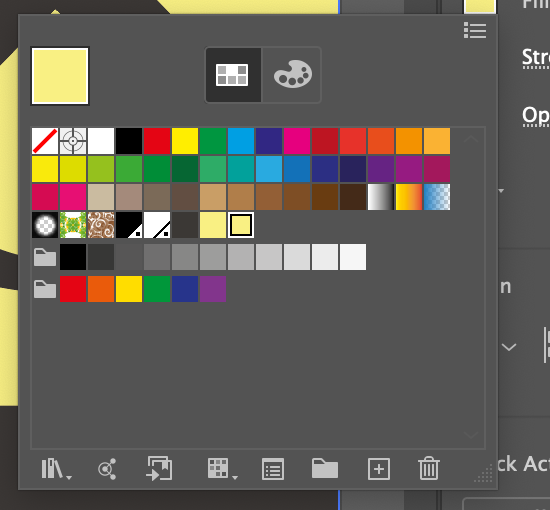Switch to Color Mixer palette tab
This screenshot has height=510, width=550.
click(x=292, y=75)
